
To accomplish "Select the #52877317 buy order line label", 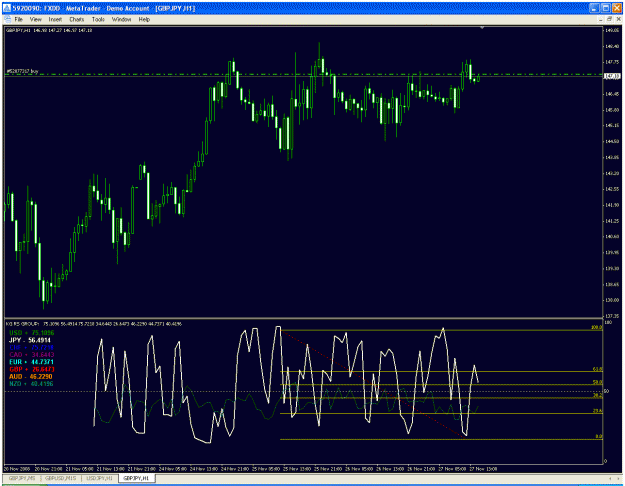I will click(x=22, y=71).
